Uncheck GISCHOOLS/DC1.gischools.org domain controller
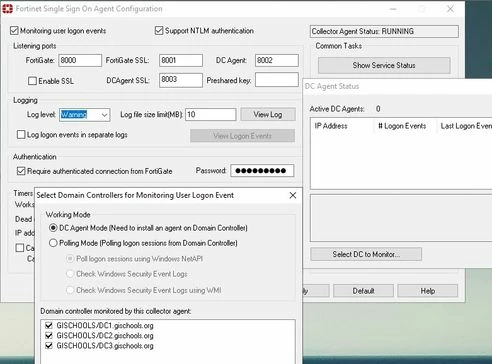Screen dimensions: 492x364 [x=49, y=325]
